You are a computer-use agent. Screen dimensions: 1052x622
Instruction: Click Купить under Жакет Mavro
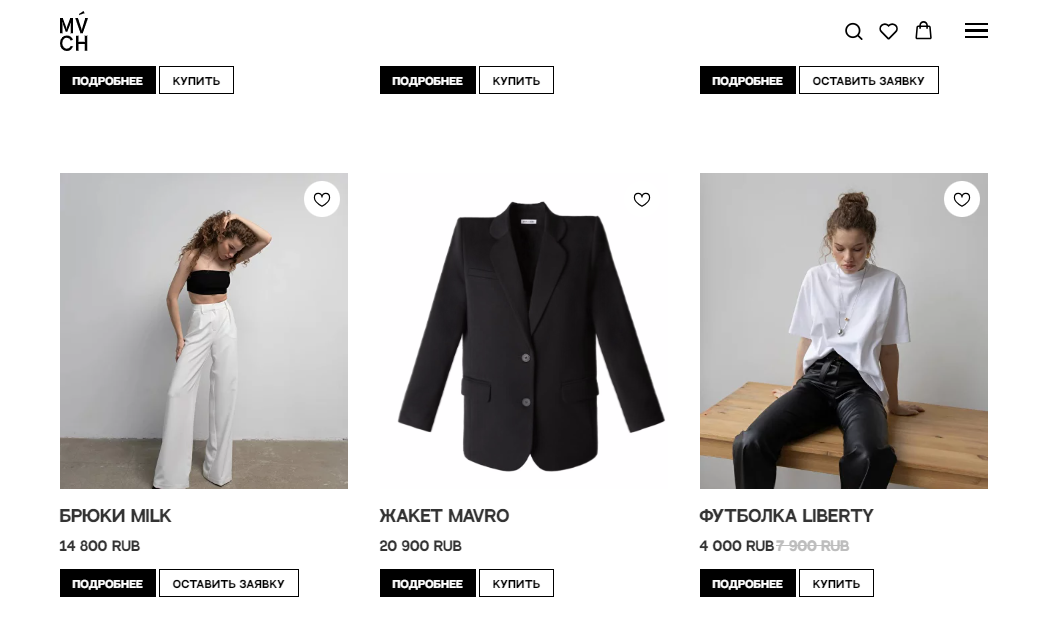point(516,583)
